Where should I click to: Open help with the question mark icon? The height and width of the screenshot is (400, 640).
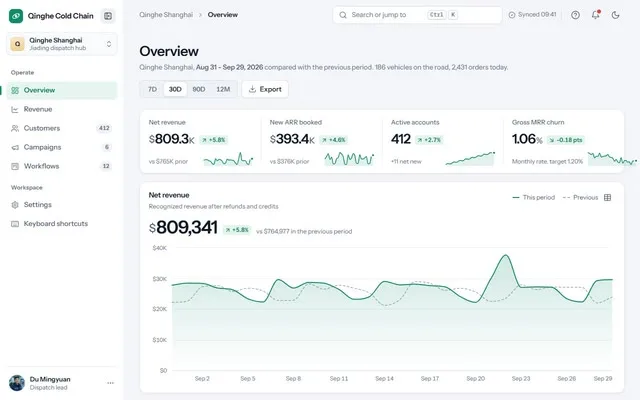[576, 15]
